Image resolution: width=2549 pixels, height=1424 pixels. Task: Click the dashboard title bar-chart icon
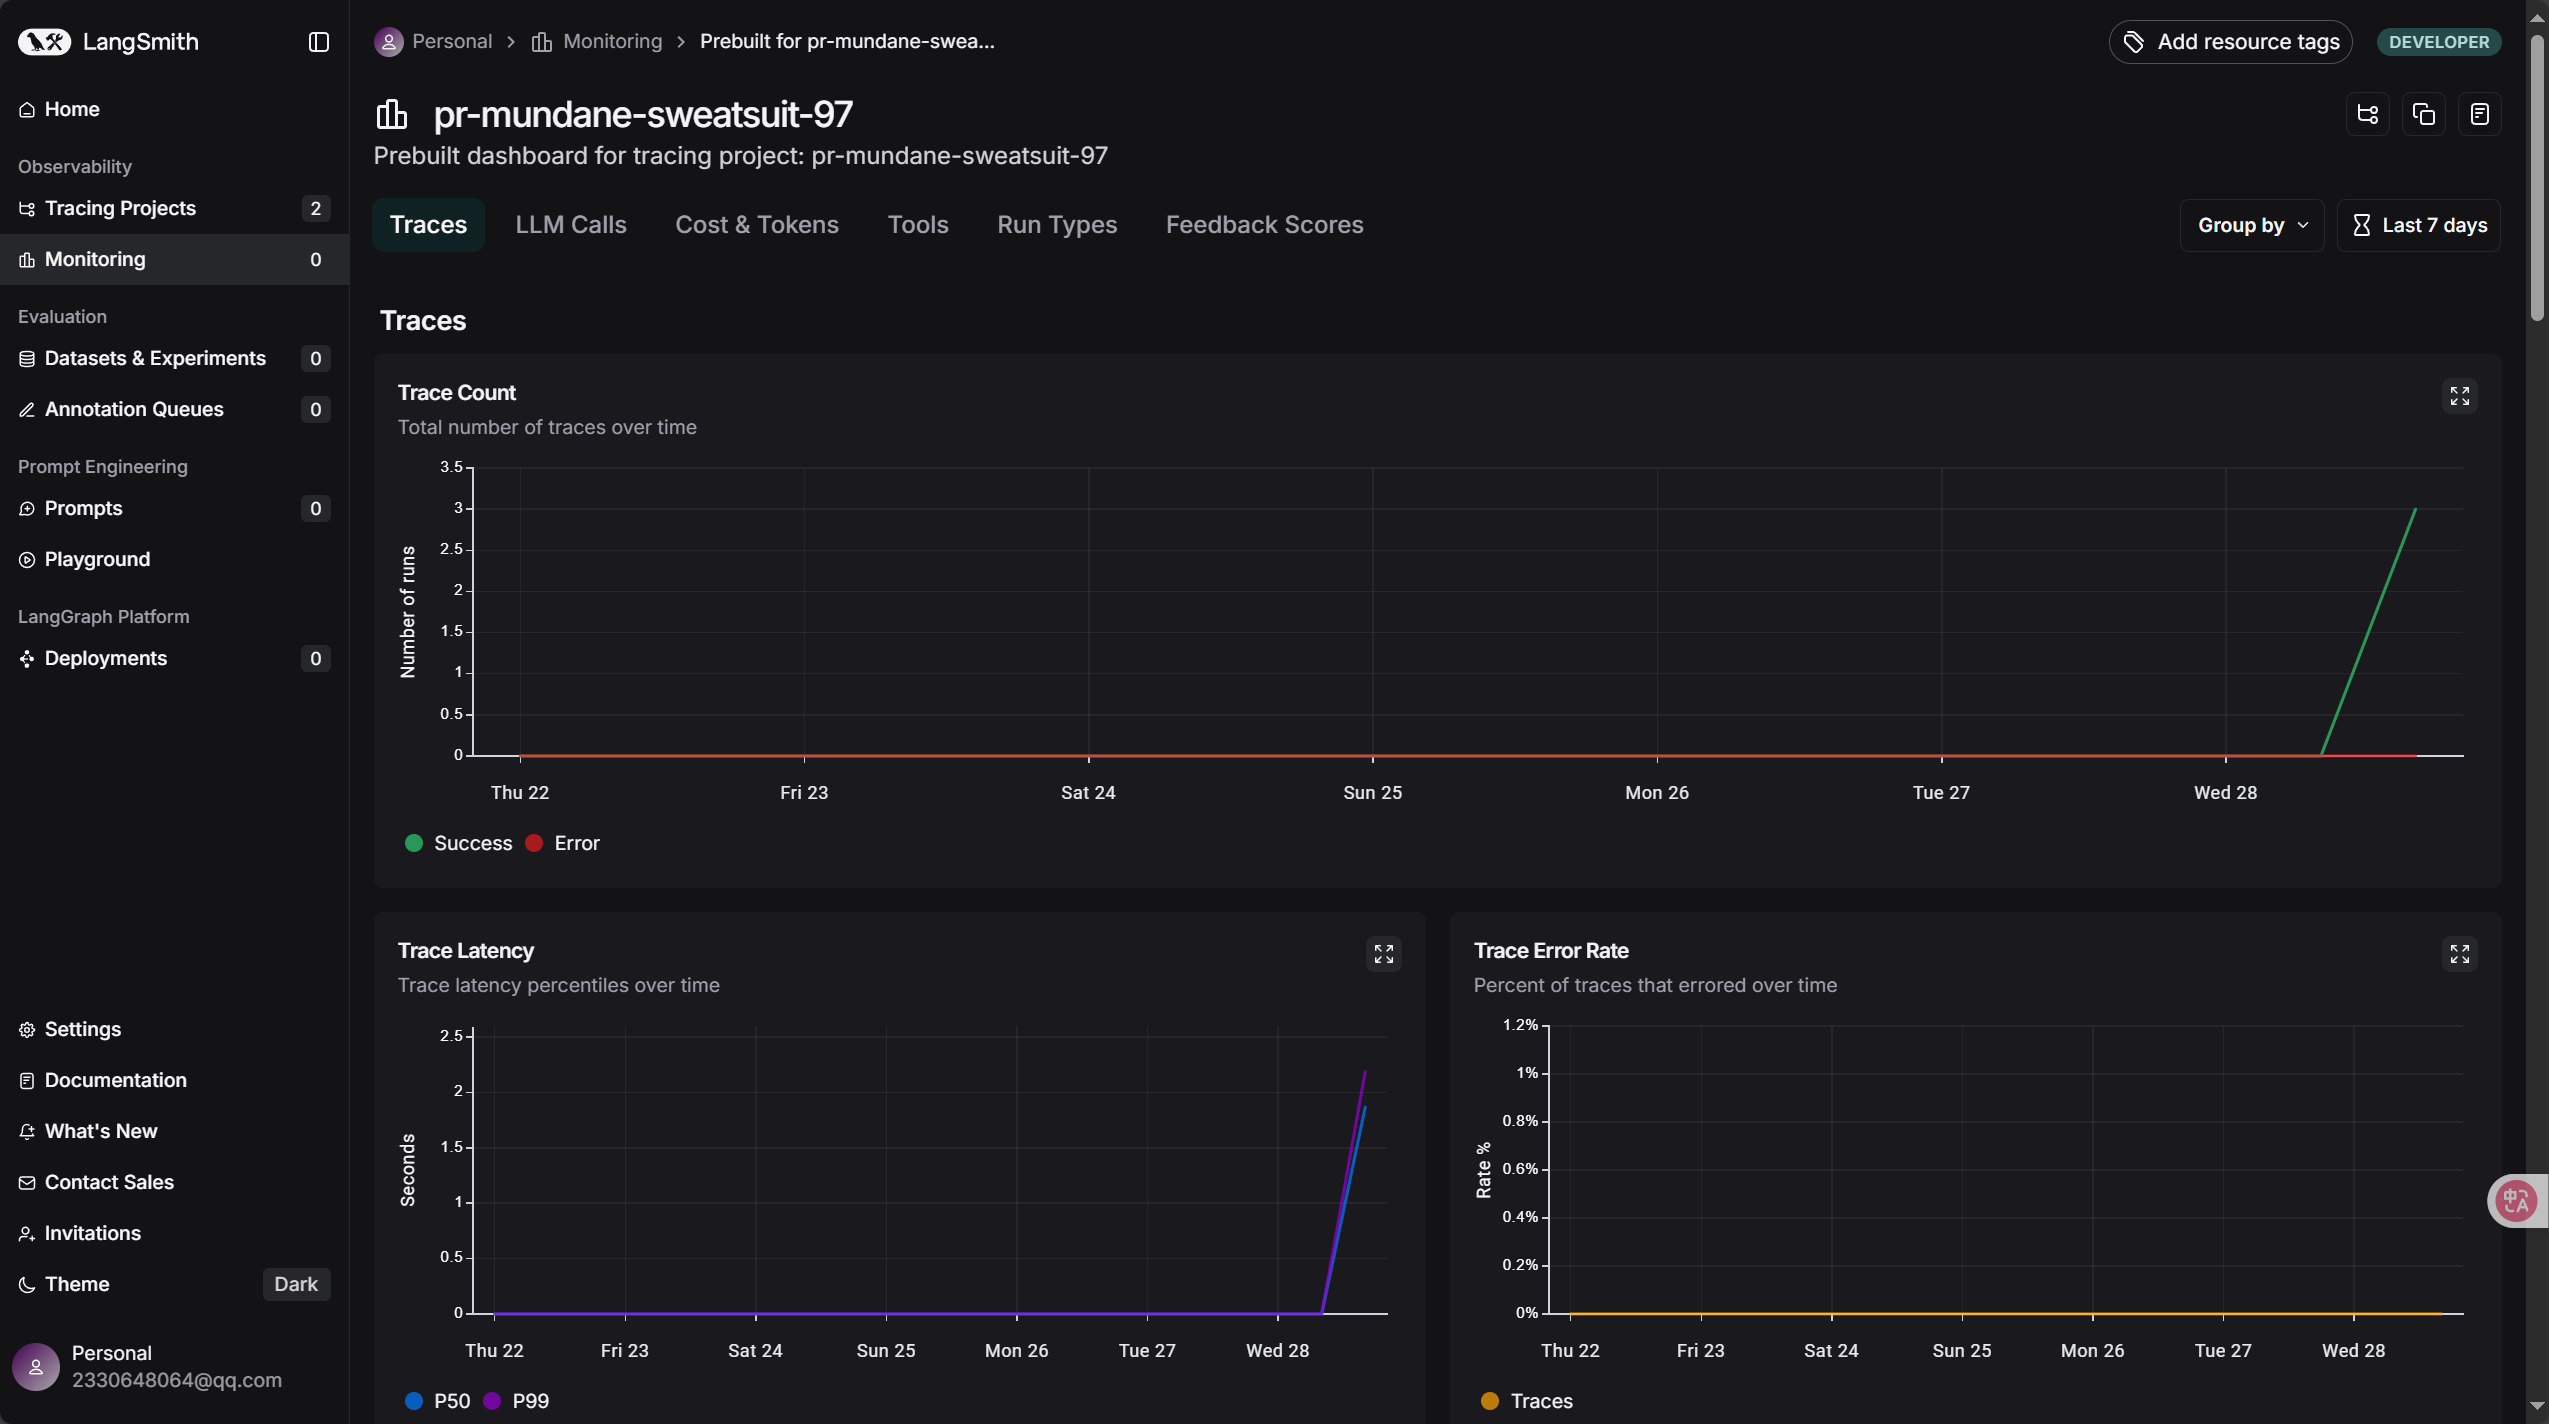(x=392, y=114)
